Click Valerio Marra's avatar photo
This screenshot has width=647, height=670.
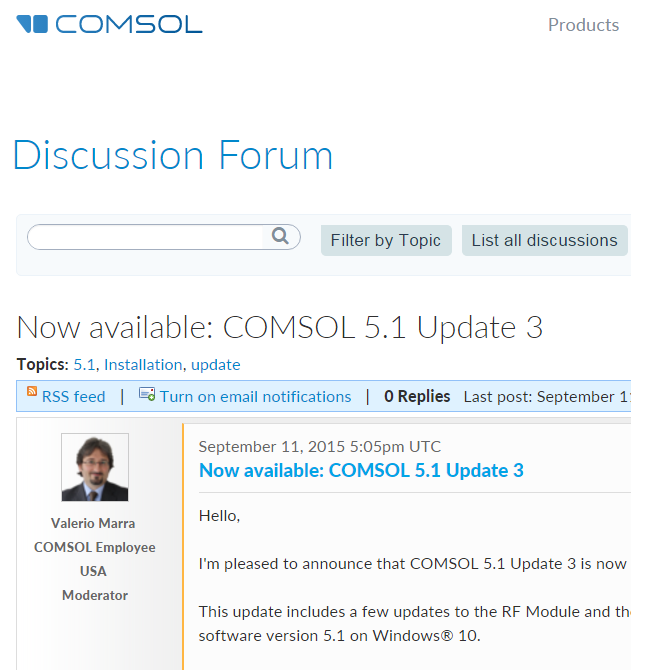coord(95,467)
